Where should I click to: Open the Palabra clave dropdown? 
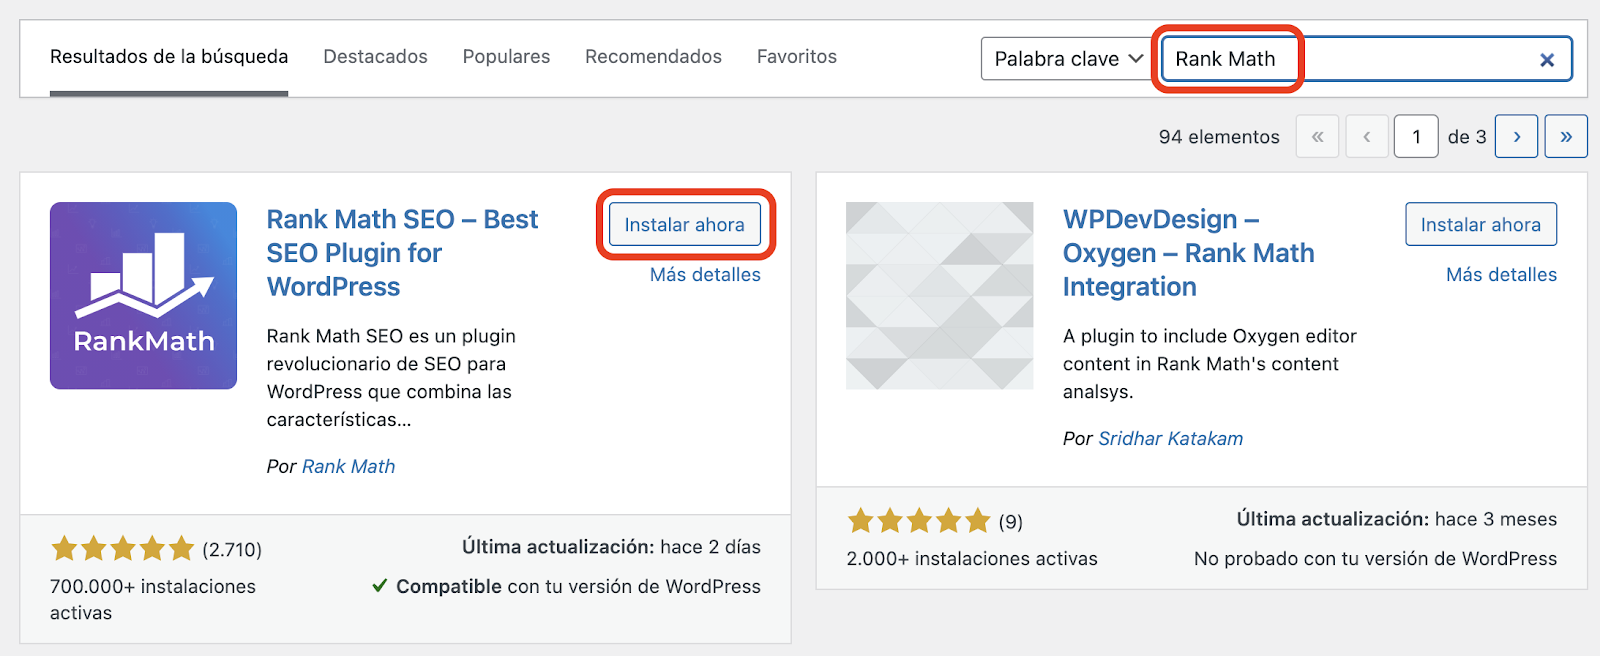[1066, 59]
